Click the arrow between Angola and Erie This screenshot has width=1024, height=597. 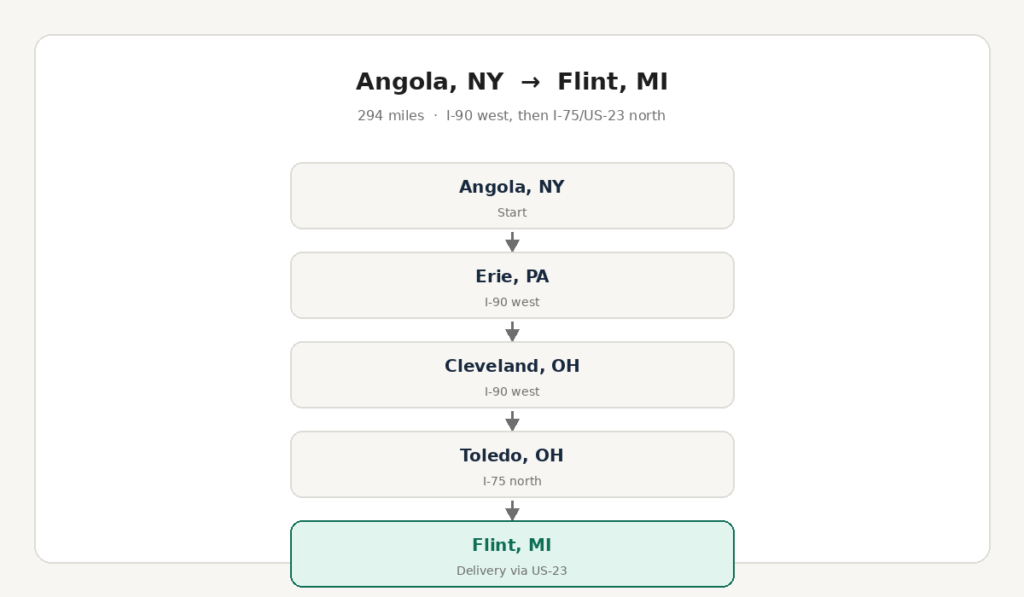tap(512, 241)
